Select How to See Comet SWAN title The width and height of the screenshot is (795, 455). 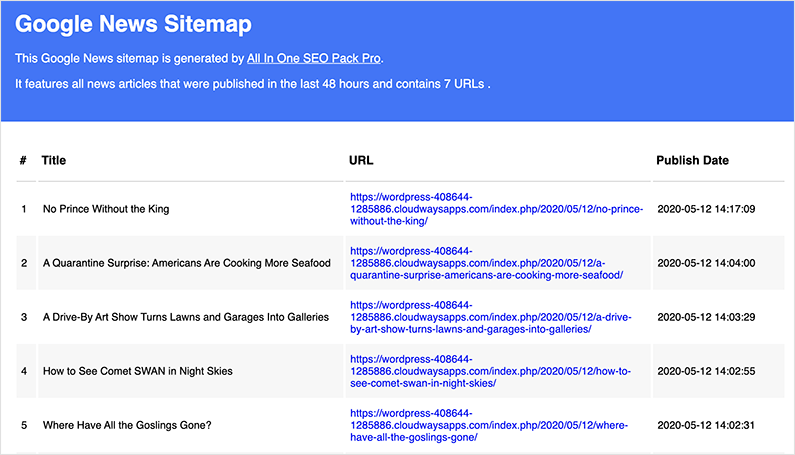[x=137, y=371]
